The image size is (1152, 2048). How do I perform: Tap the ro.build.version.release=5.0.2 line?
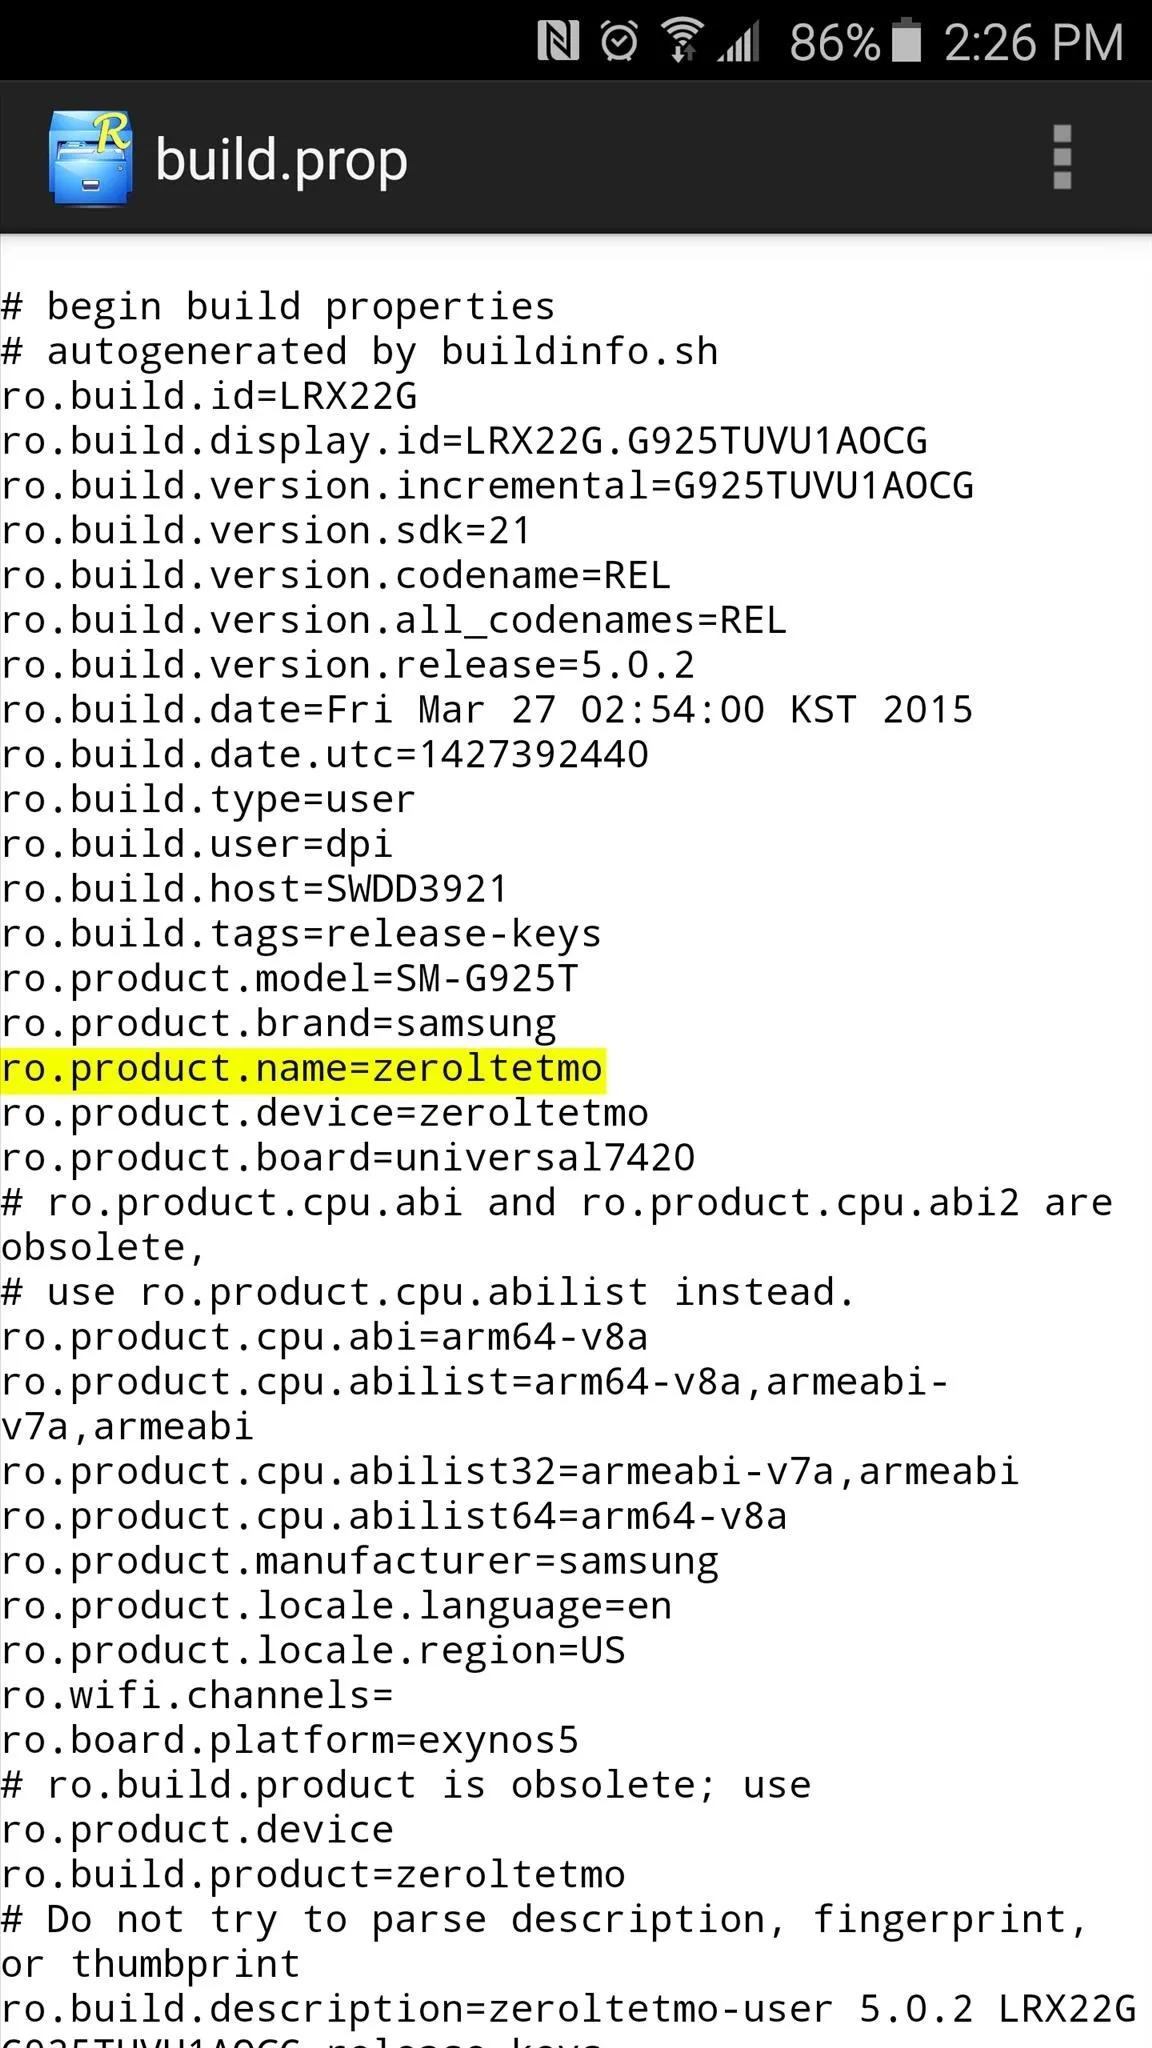tap(348, 665)
